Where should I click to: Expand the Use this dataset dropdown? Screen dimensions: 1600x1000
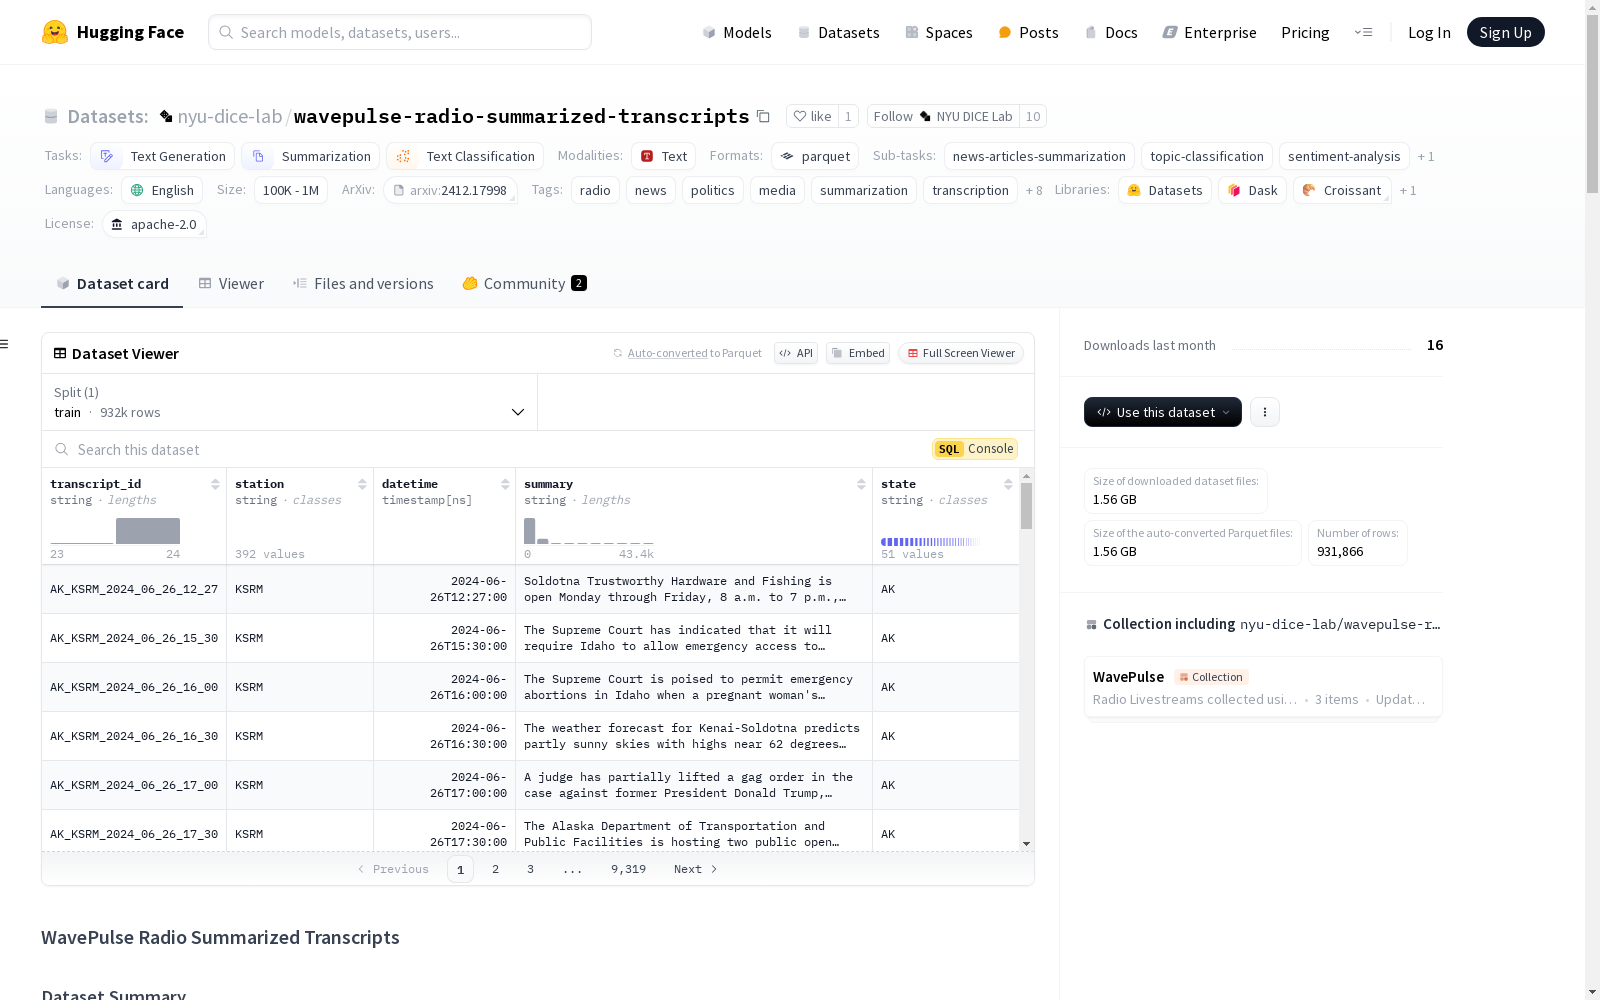point(1163,412)
